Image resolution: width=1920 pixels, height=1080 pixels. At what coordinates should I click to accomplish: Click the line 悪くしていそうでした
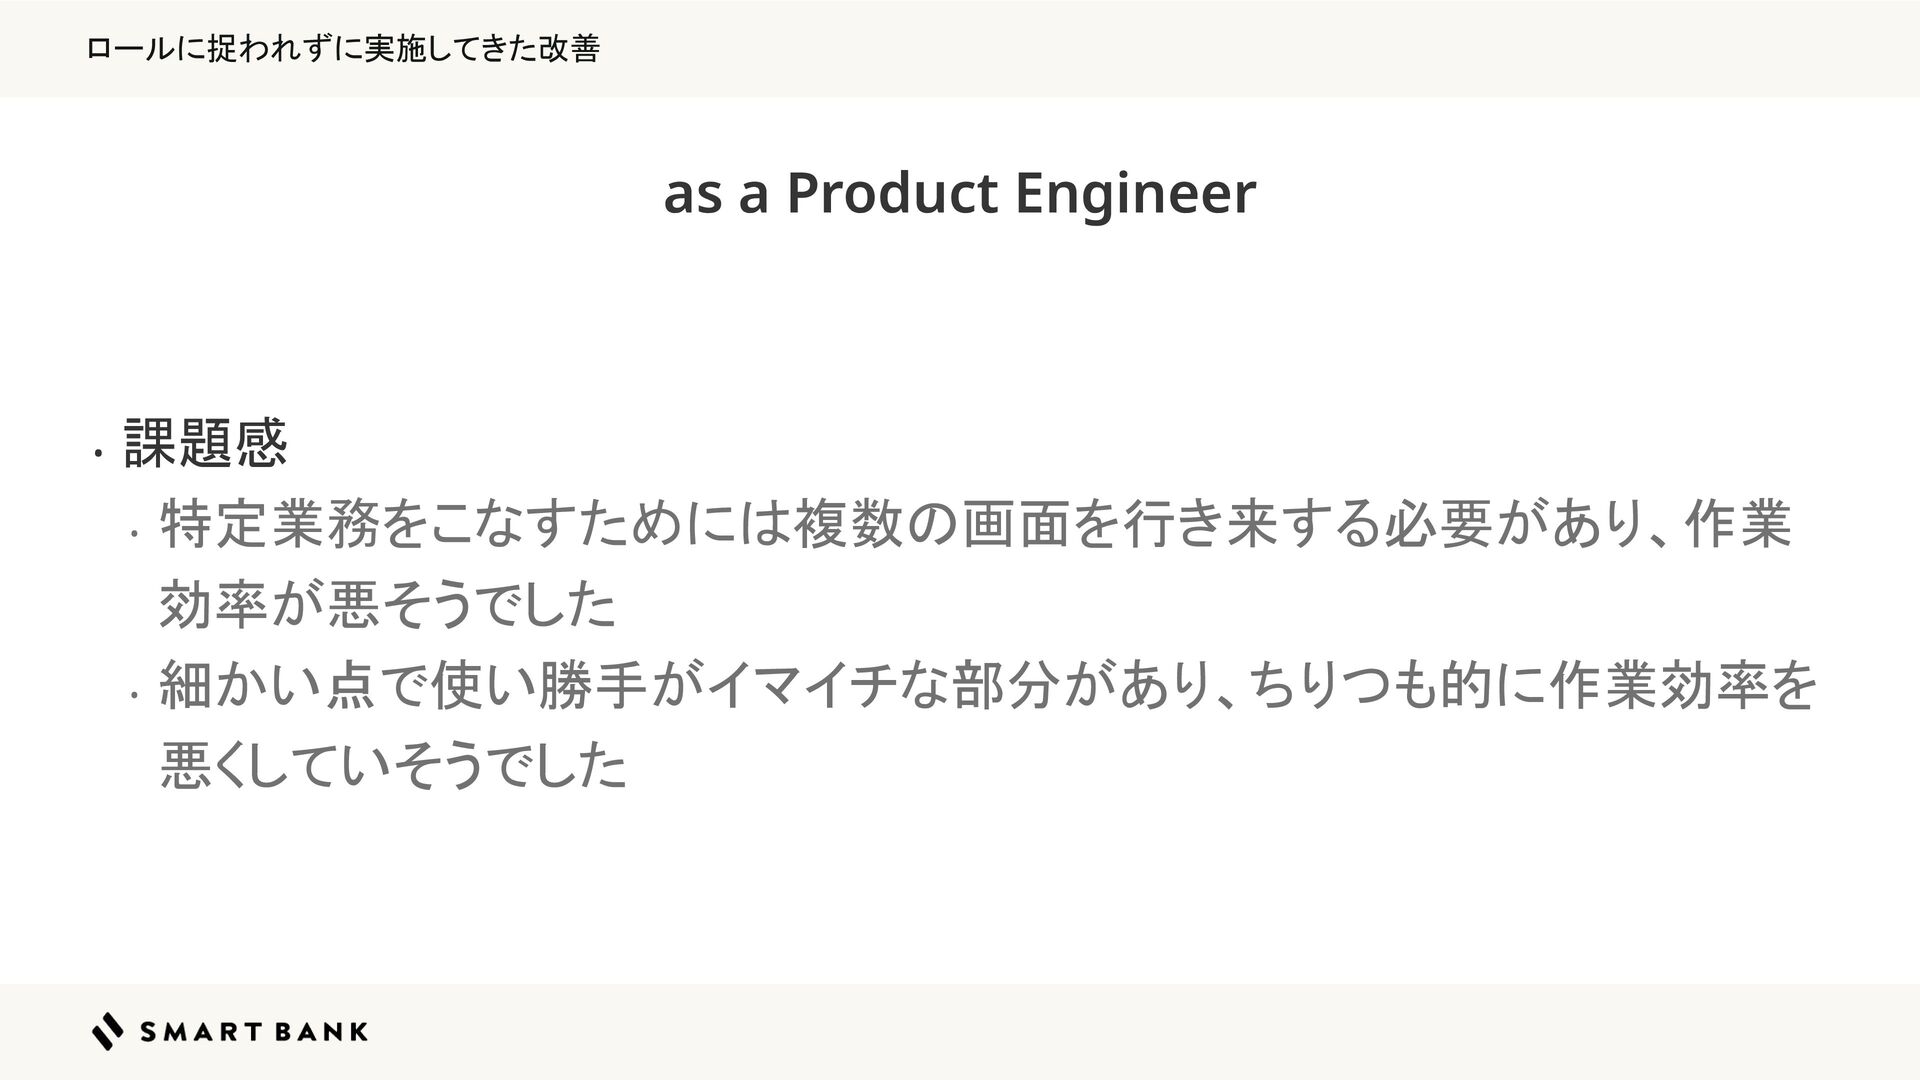click(393, 766)
